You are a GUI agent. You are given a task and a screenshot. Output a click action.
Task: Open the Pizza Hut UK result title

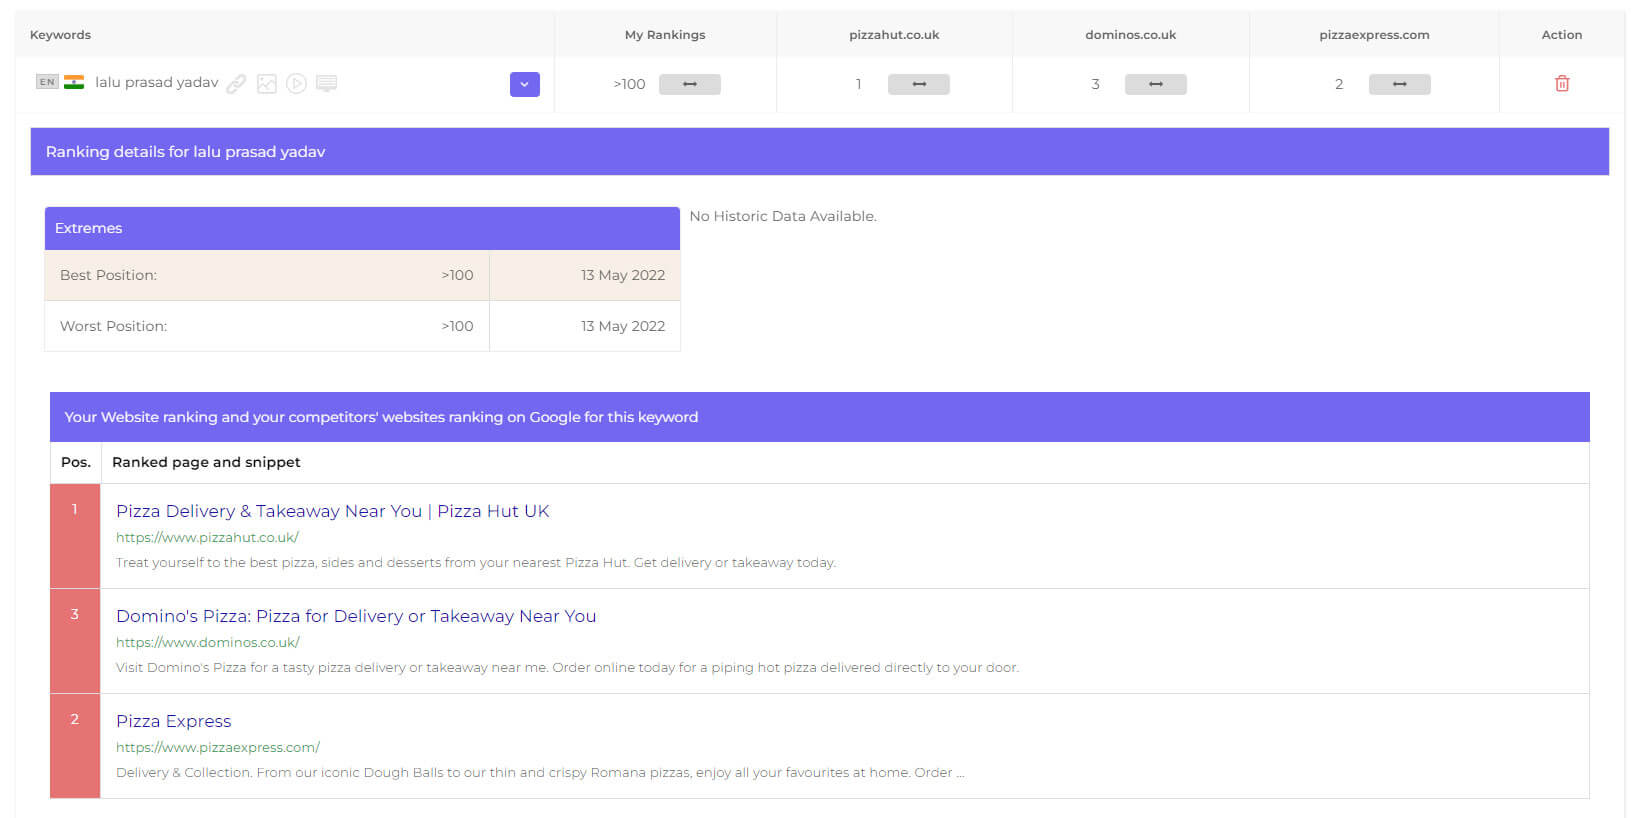[x=333, y=511]
